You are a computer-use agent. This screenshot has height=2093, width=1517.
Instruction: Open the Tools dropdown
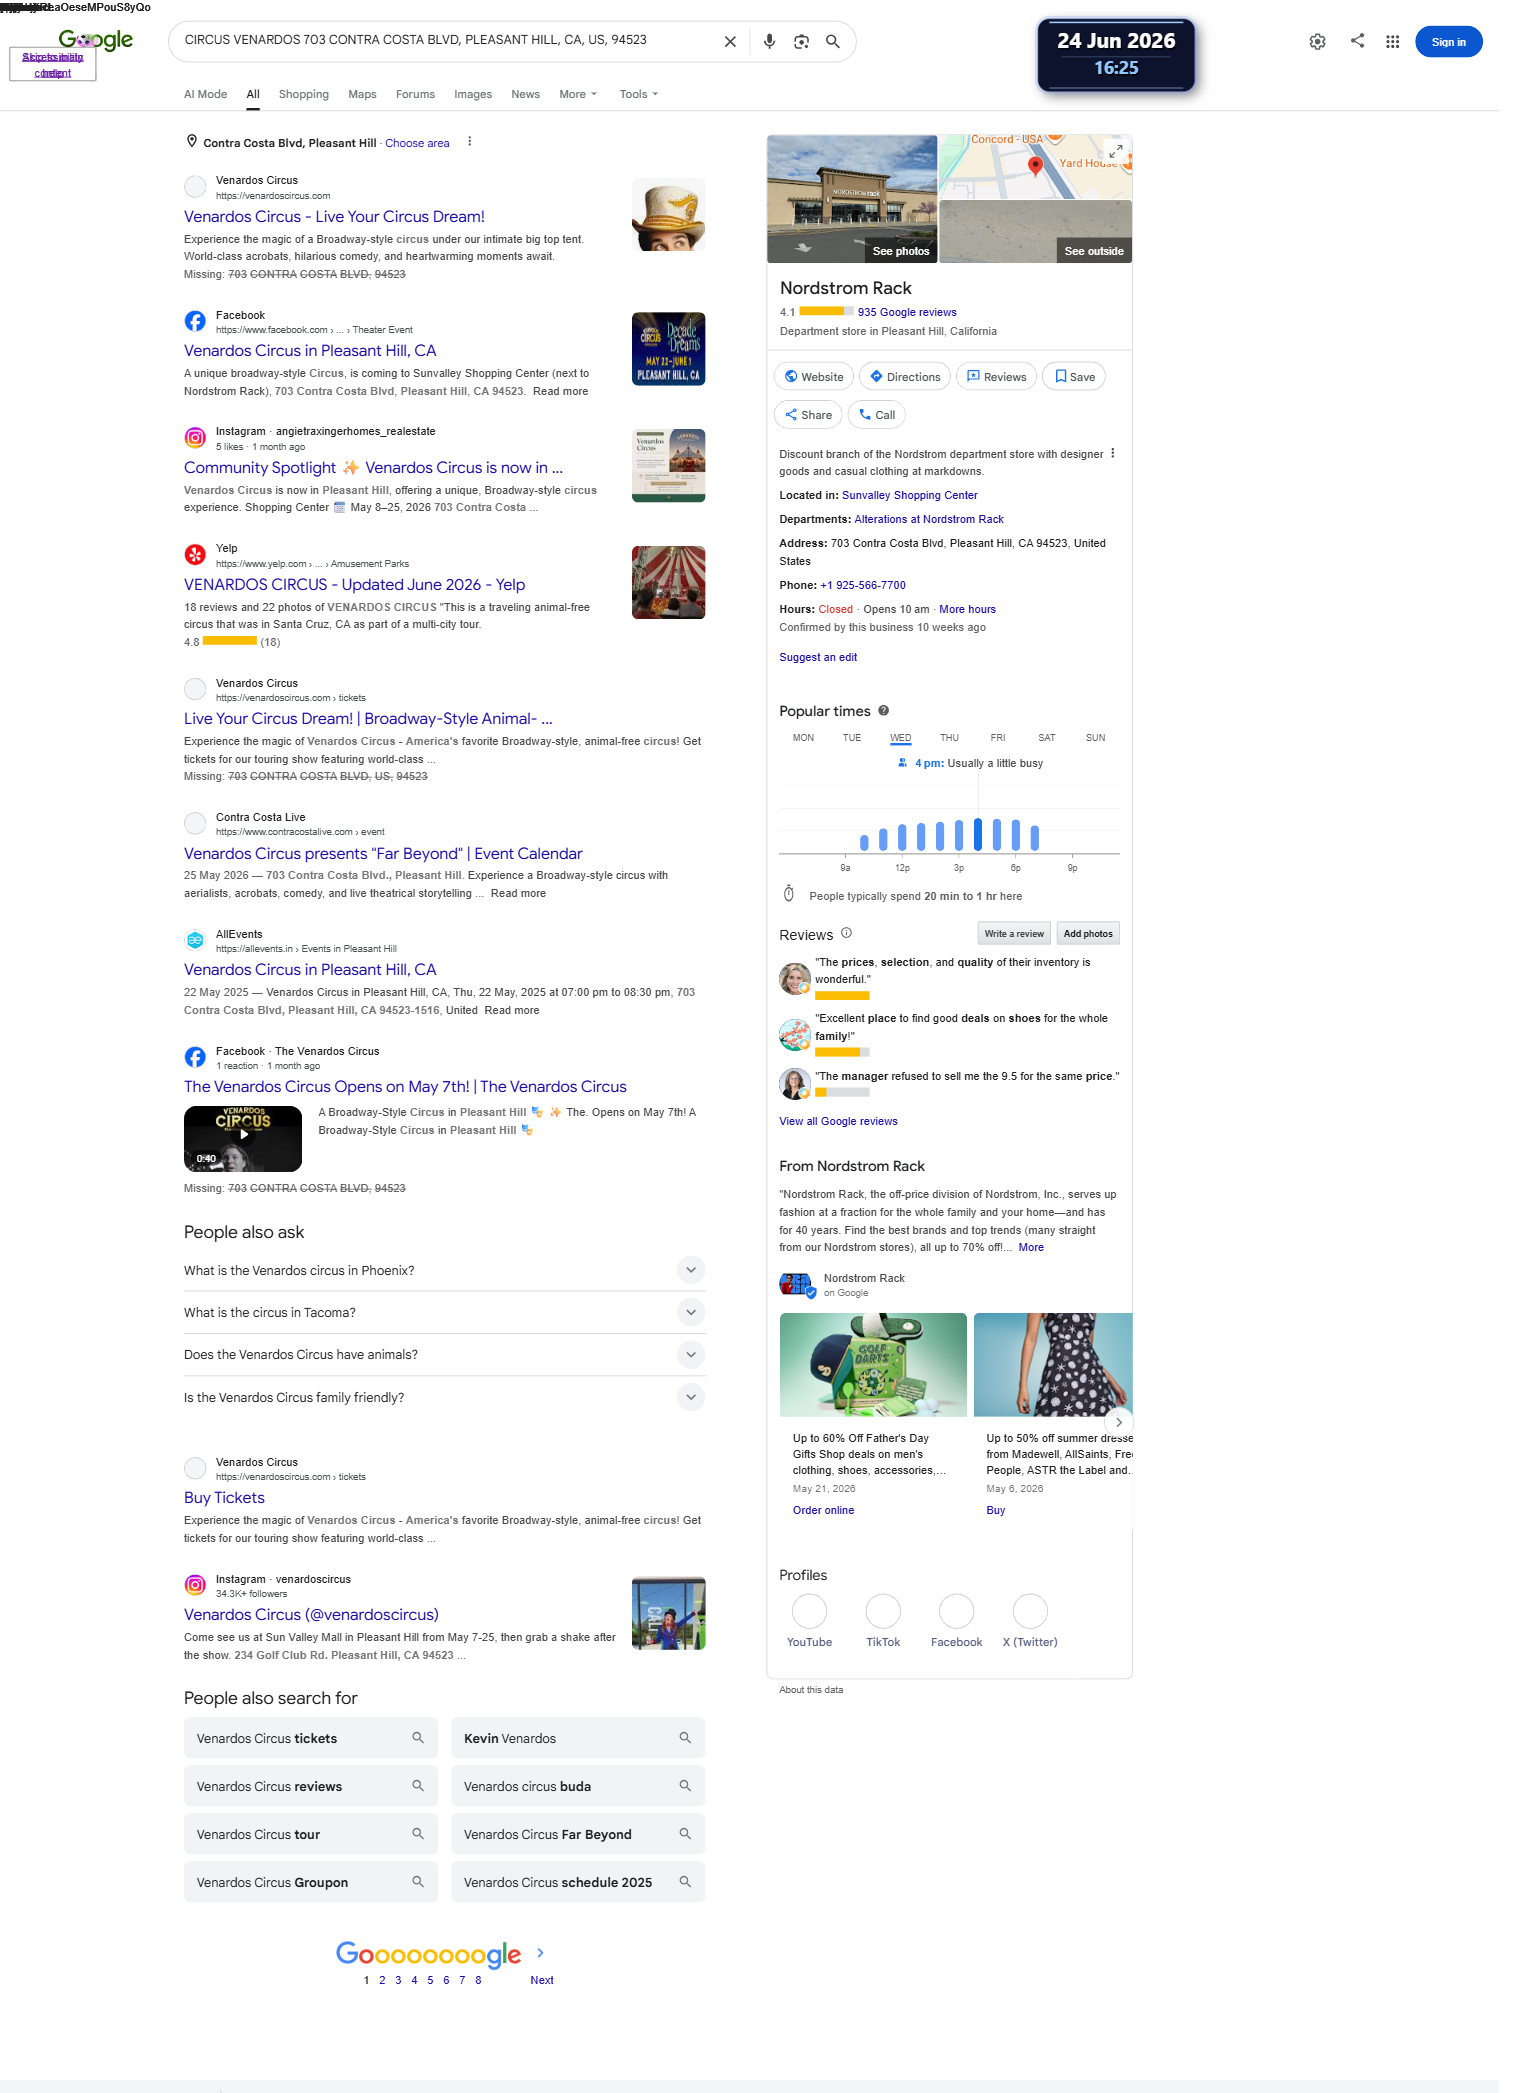pos(639,94)
